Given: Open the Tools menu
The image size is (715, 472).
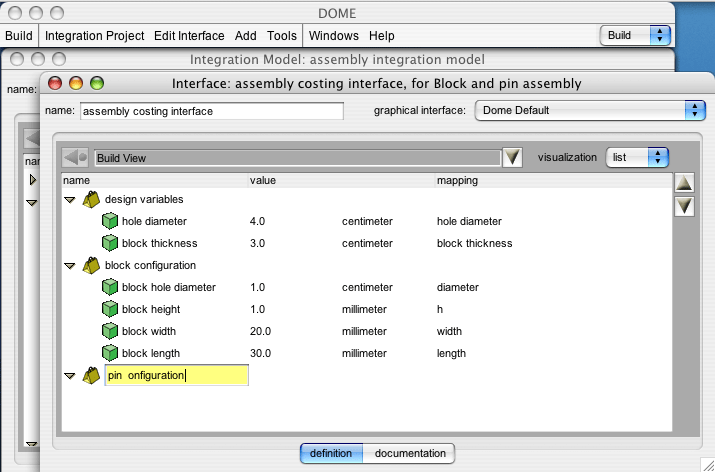Looking at the screenshot, I should (x=282, y=36).
